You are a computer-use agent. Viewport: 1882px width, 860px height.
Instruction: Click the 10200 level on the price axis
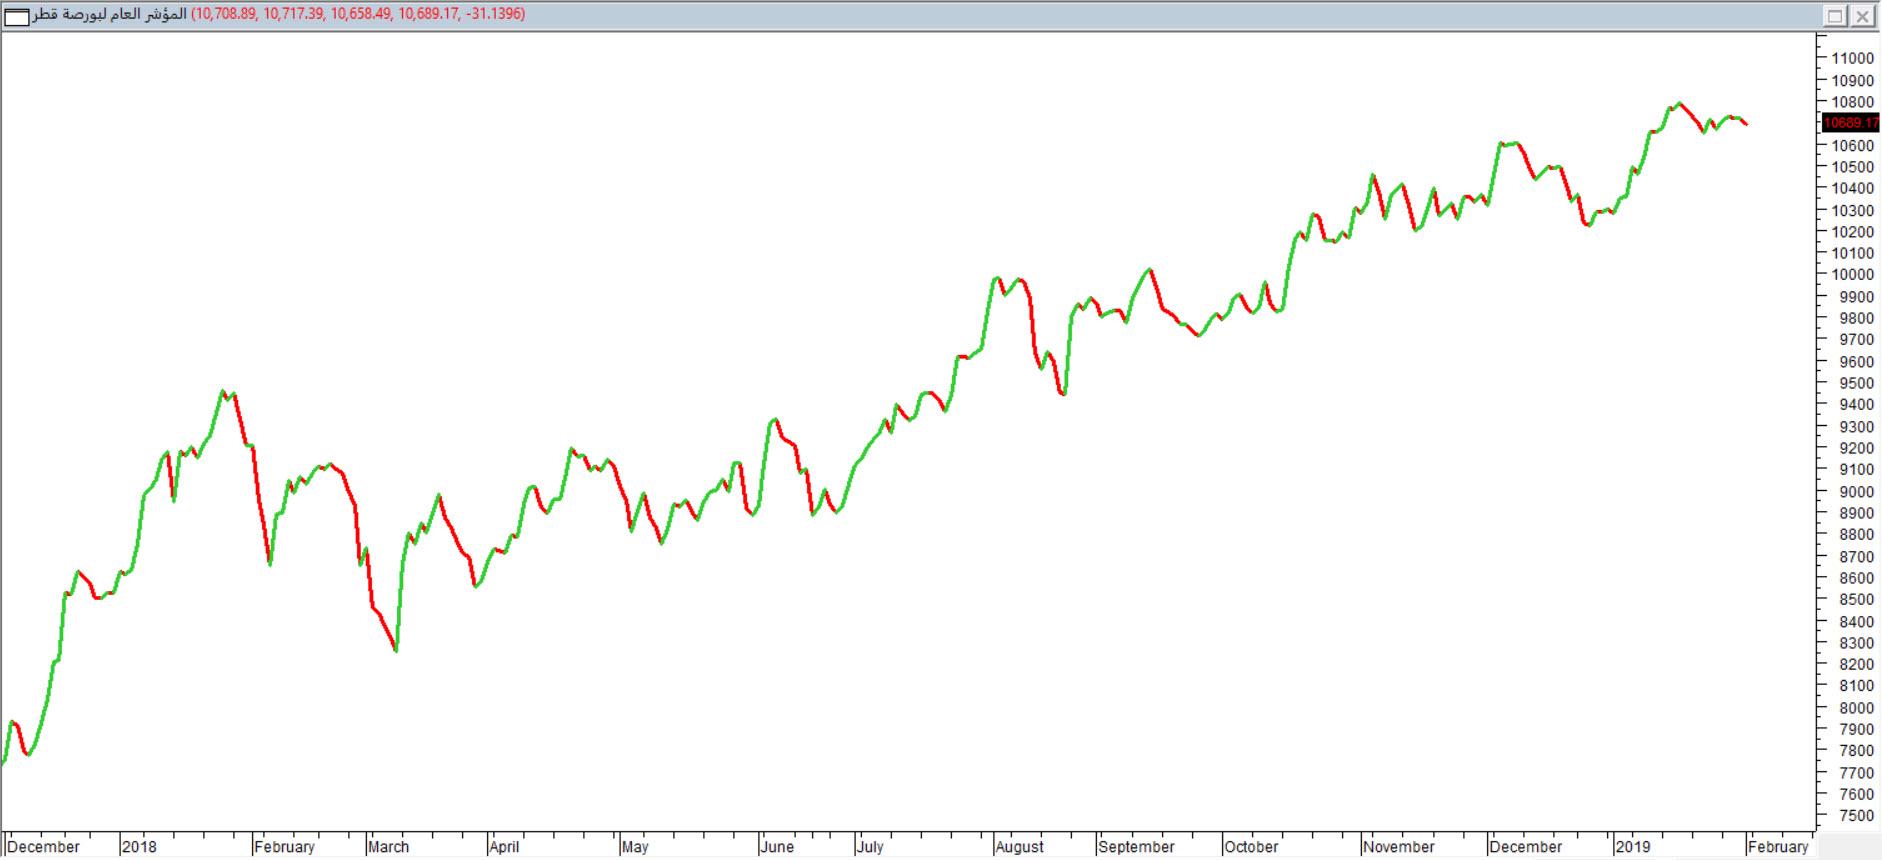pos(1852,232)
